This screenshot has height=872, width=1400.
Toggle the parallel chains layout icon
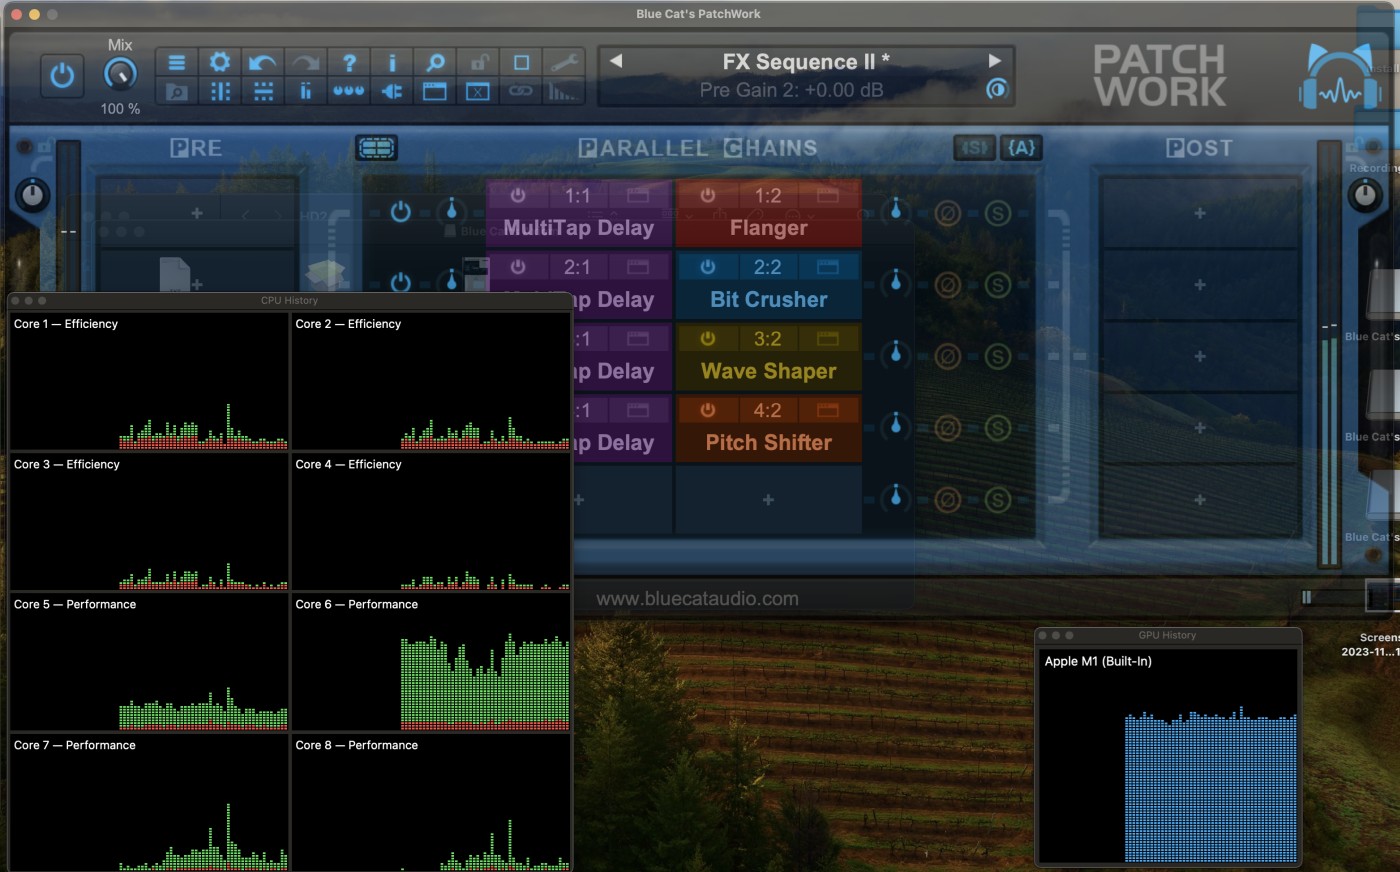[x=377, y=148]
